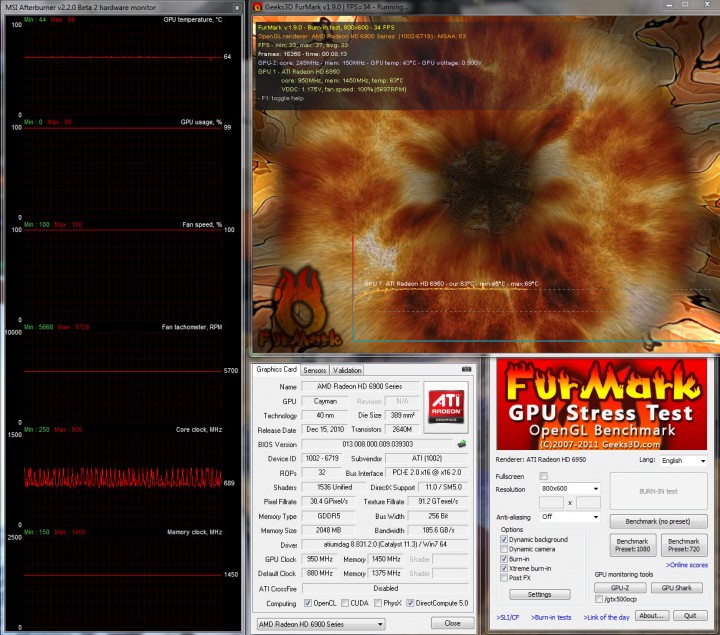Open FurMark Settings button
This screenshot has width=720, height=635.
coord(540,594)
